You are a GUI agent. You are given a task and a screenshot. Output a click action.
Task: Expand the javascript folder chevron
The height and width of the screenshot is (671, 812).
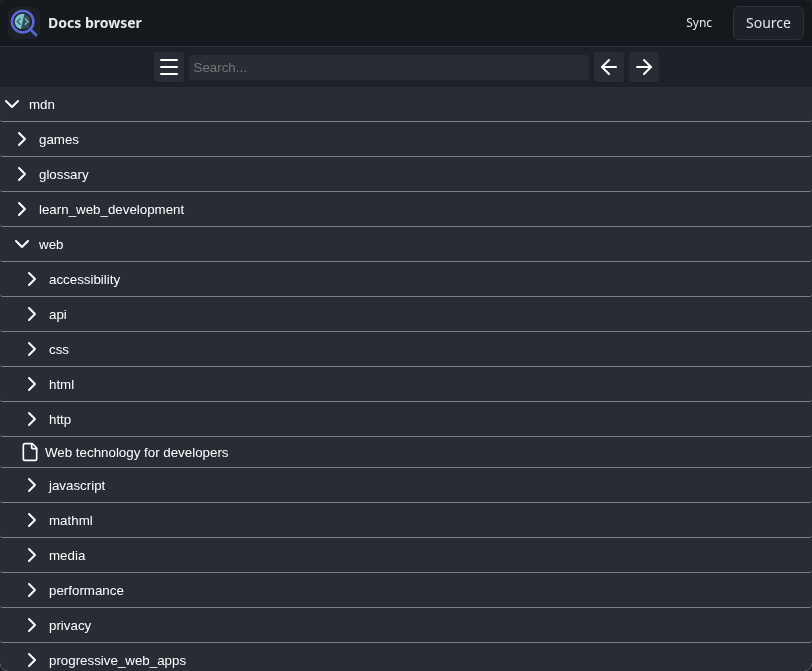(32, 485)
